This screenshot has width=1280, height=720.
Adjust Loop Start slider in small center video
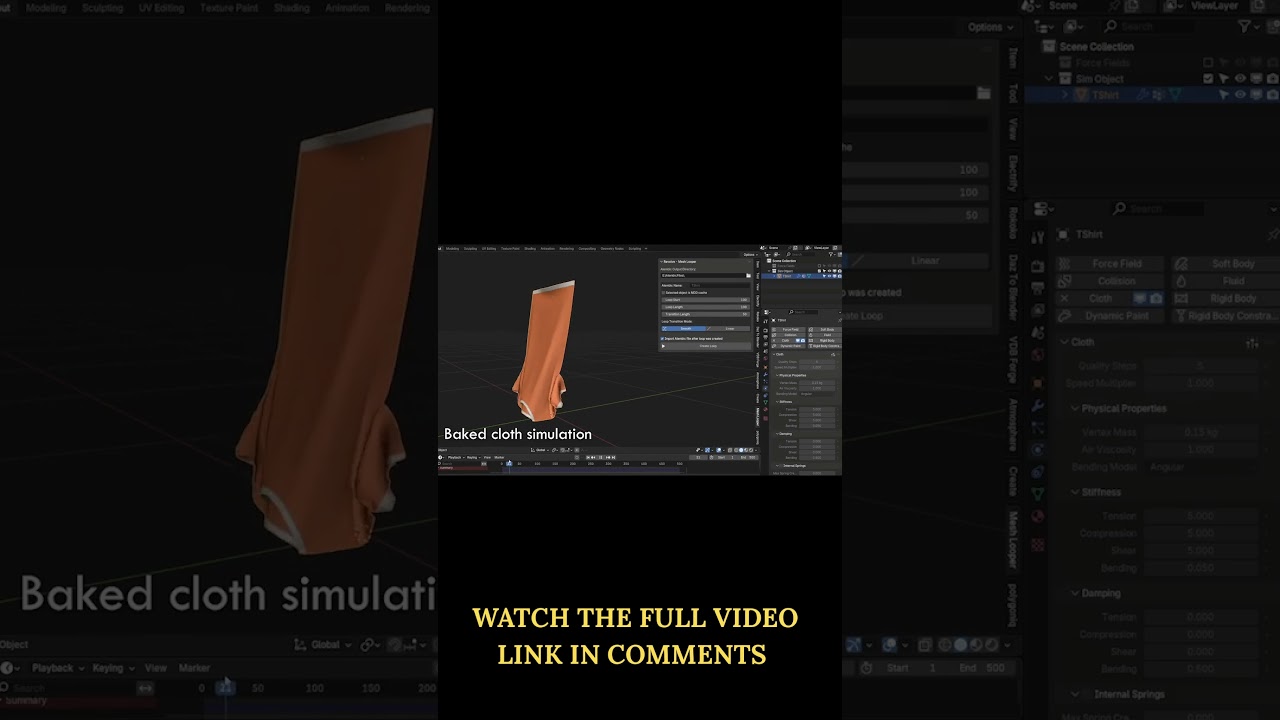click(706, 299)
